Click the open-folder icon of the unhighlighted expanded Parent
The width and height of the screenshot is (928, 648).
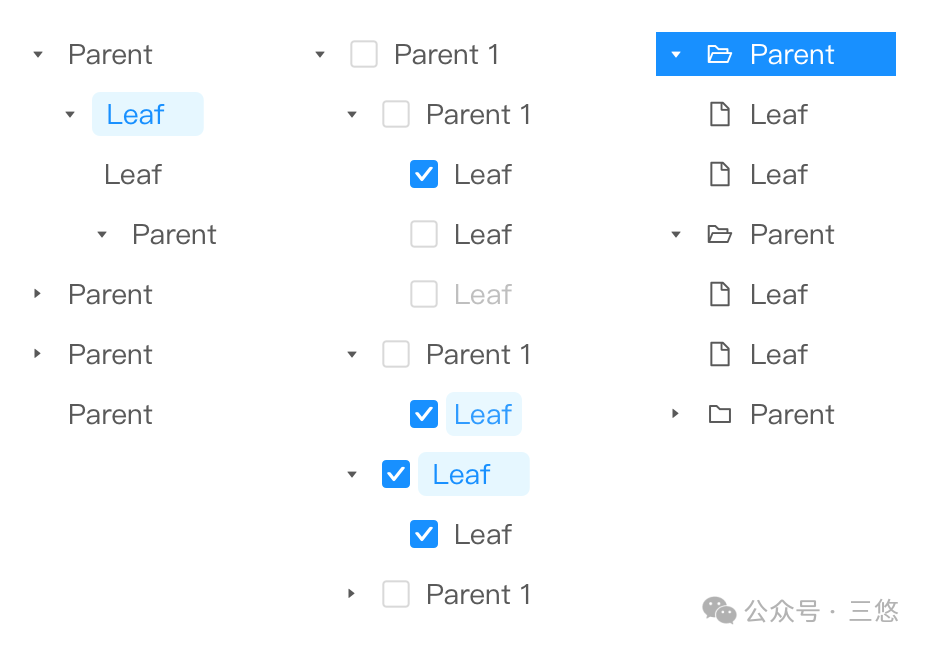[719, 234]
